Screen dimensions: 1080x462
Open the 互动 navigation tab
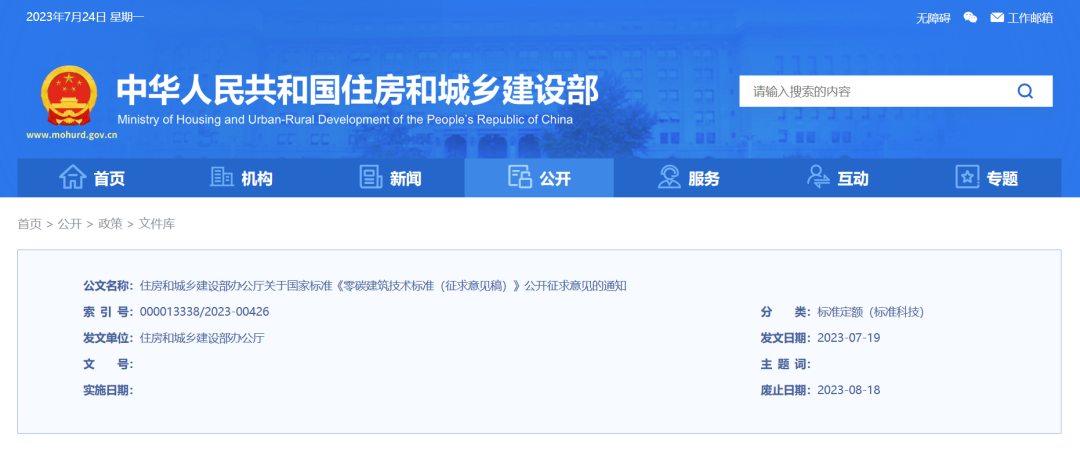click(x=838, y=178)
